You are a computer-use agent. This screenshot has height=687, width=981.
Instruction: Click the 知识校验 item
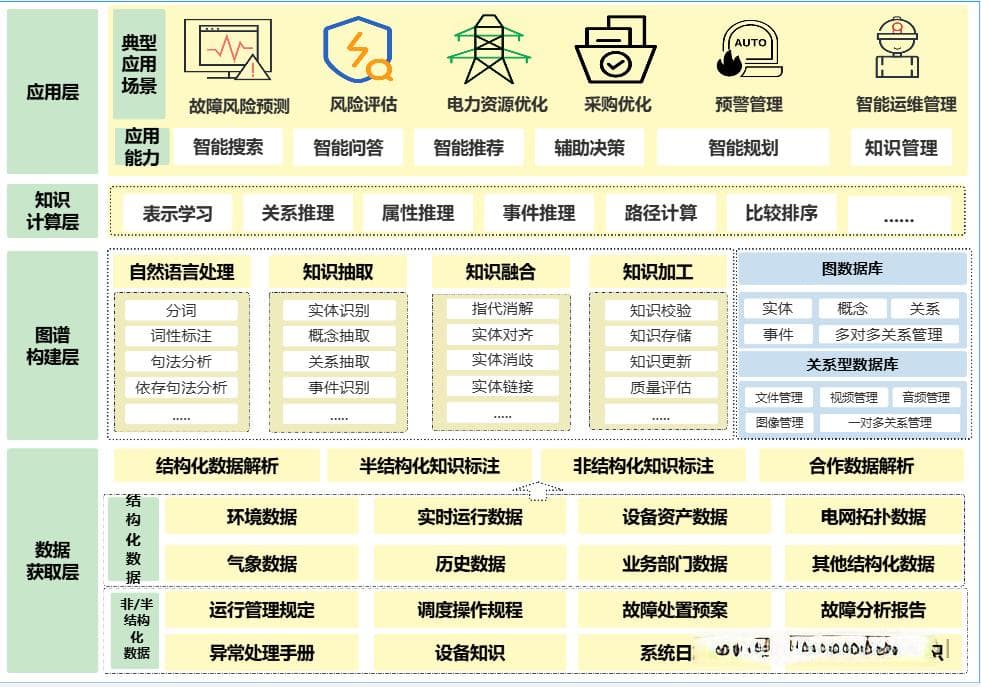[660, 310]
